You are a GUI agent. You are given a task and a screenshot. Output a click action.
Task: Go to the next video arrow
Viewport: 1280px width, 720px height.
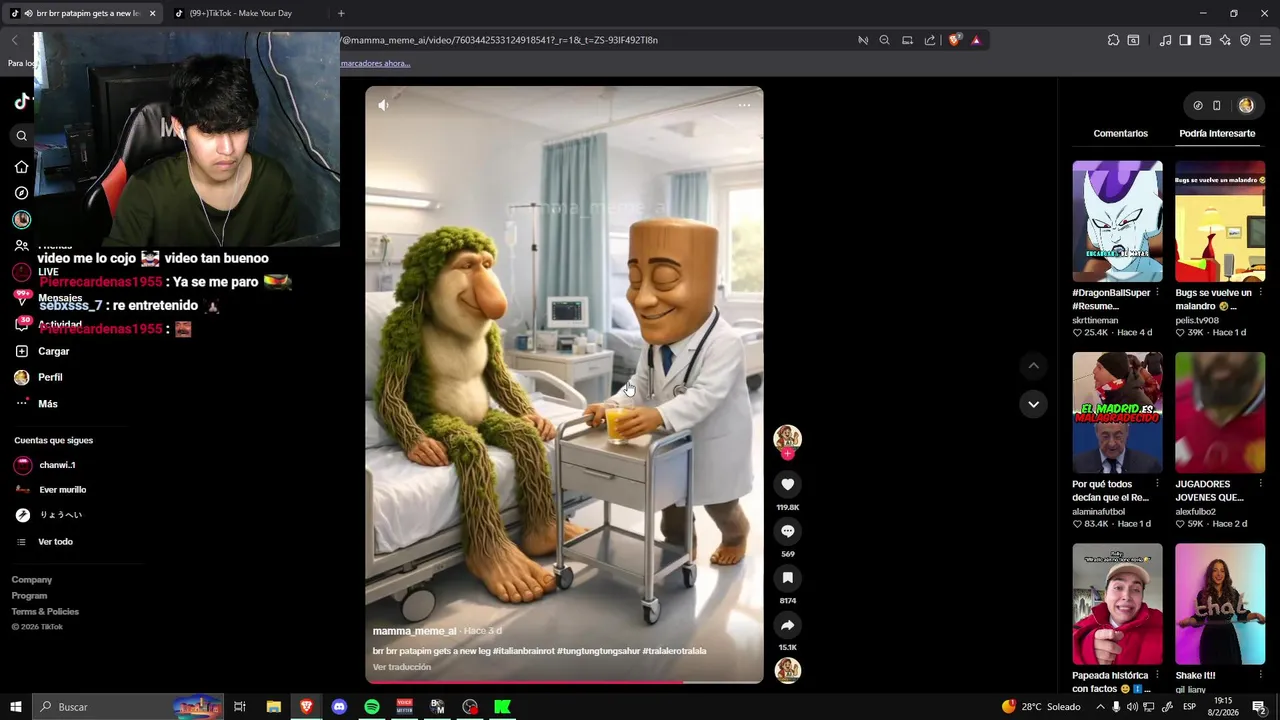[x=1033, y=404]
